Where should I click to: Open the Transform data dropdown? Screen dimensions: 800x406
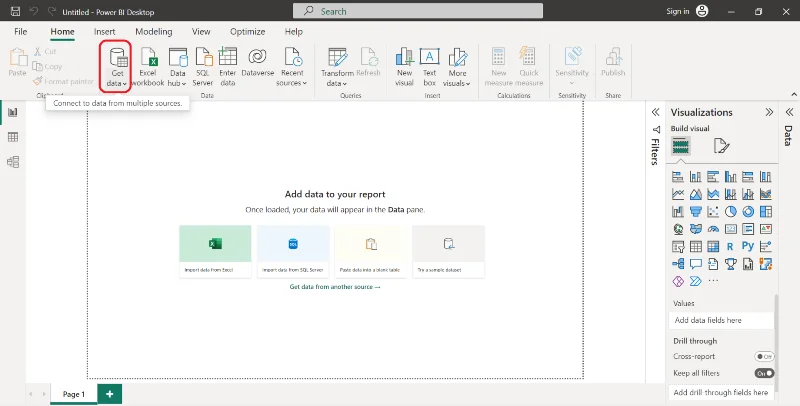337,67
